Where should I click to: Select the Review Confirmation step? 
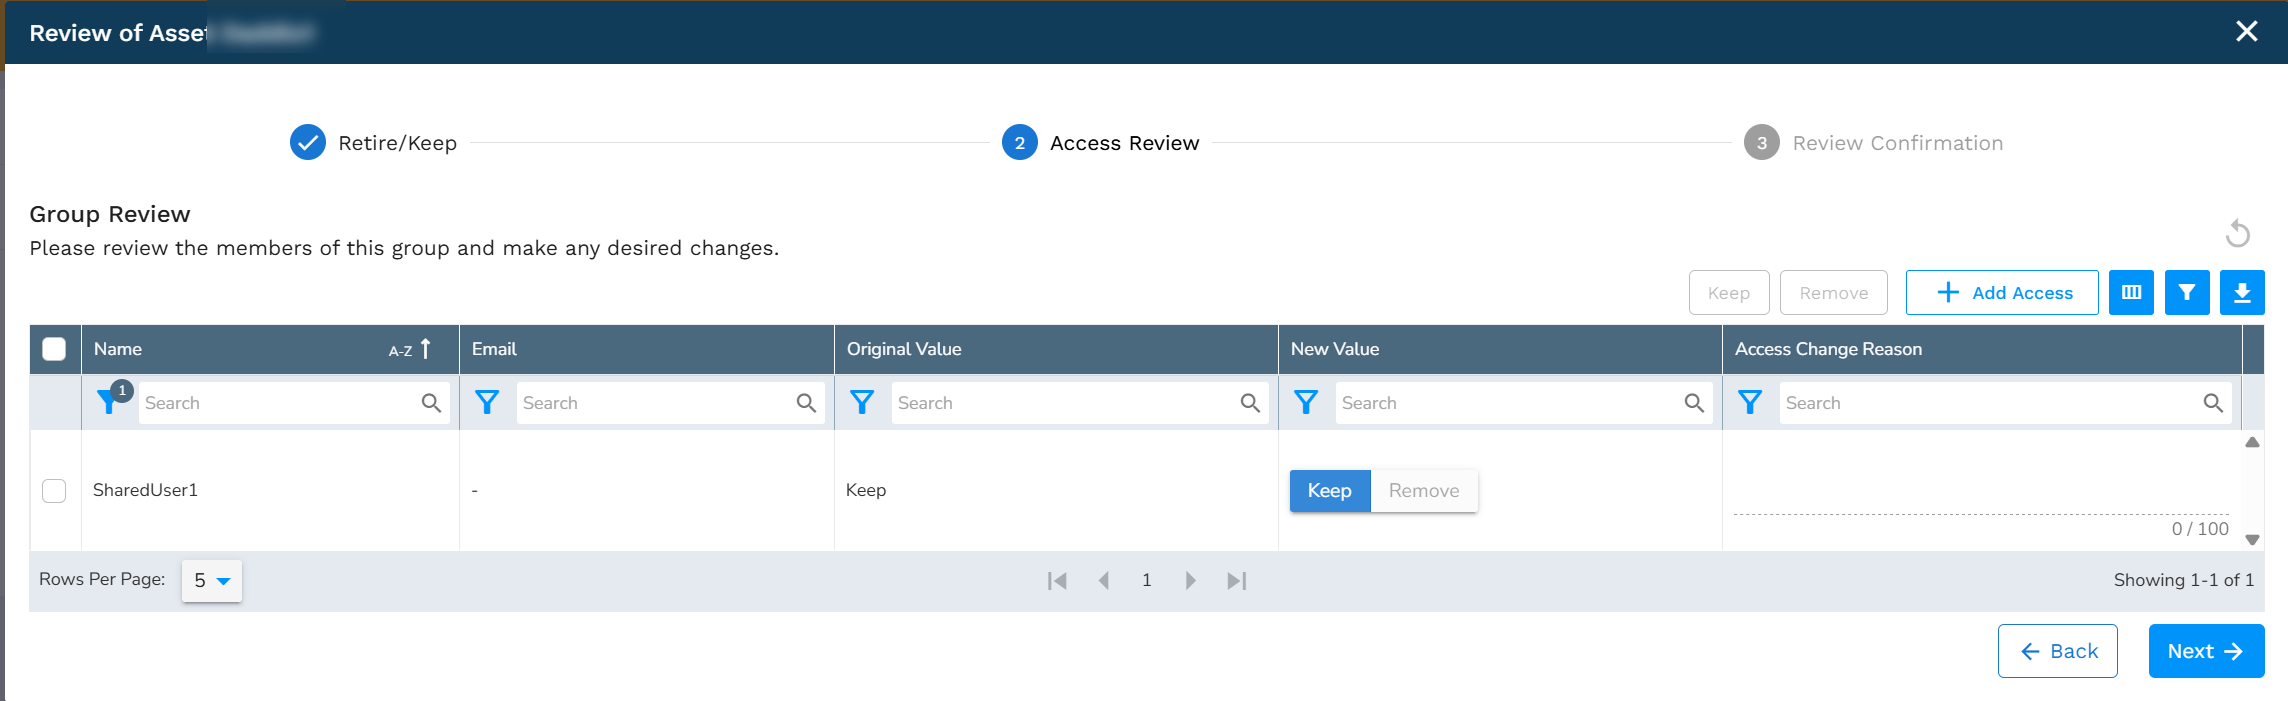(x=1874, y=143)
